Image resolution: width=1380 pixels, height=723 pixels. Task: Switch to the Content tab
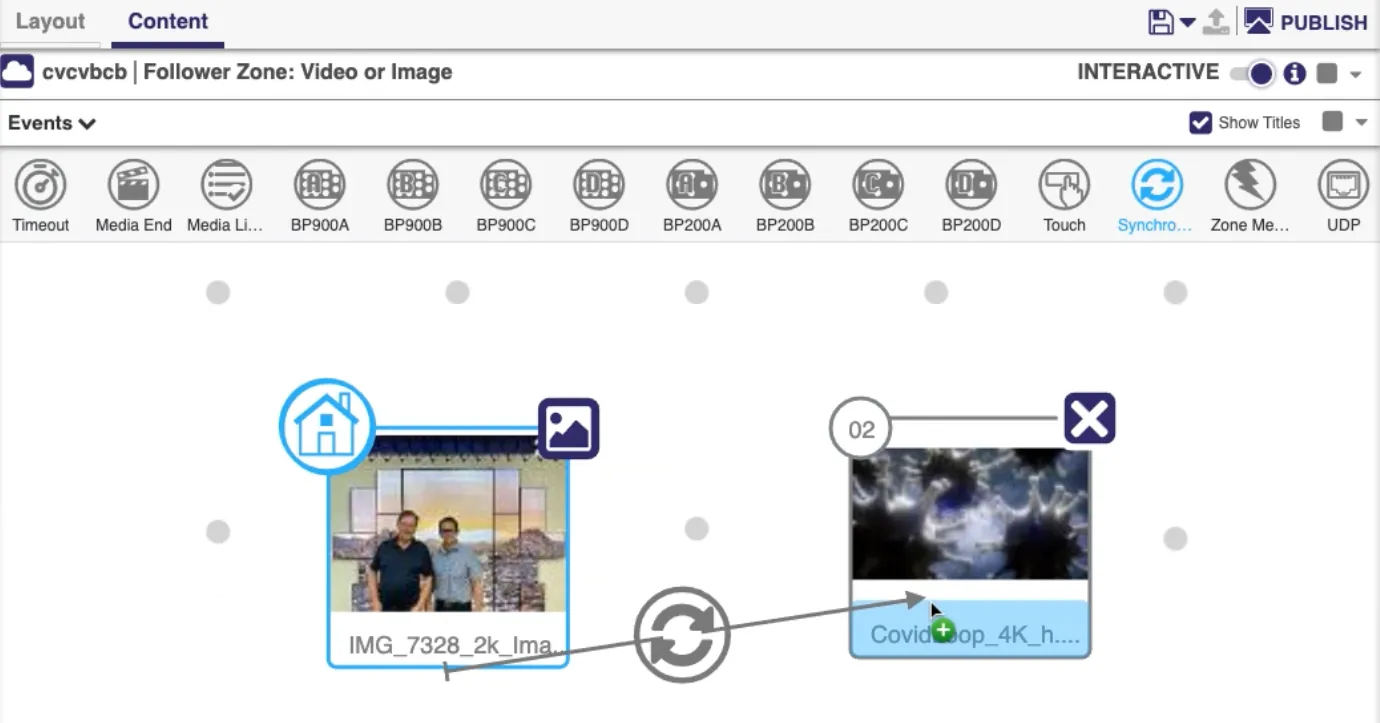168,21
